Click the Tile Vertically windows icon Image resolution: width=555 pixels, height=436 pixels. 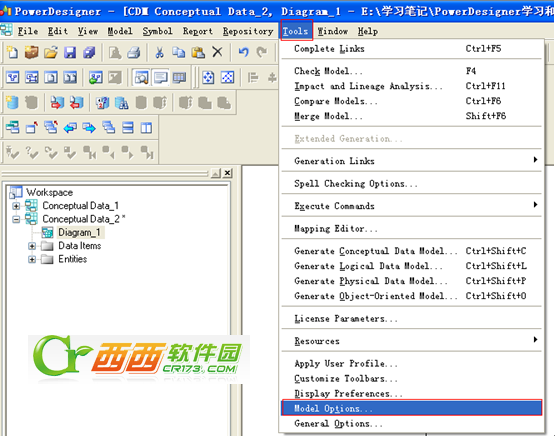[147, 127]
